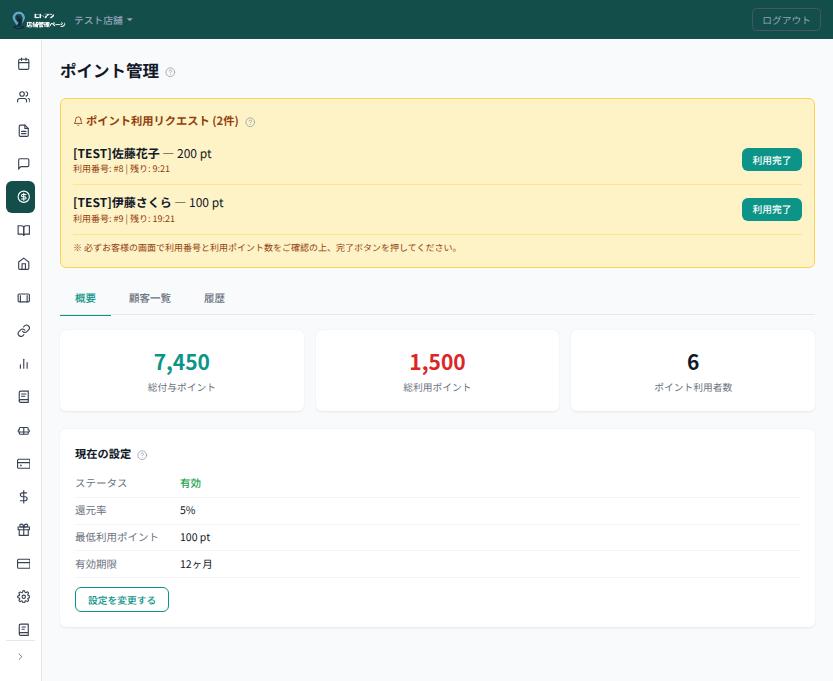Click the 有効期限 label
833x681 pixels.
pos(96,564)
